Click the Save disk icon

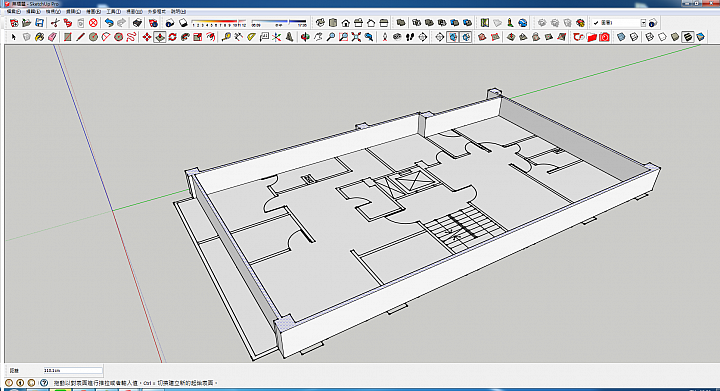point(39,22)
